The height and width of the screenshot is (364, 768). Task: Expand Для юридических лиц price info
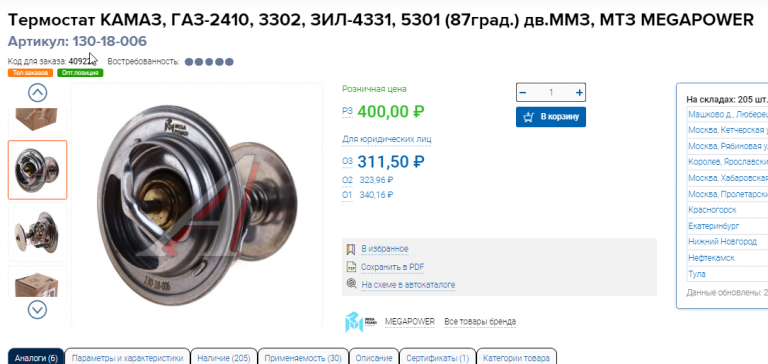click(386, 140)
